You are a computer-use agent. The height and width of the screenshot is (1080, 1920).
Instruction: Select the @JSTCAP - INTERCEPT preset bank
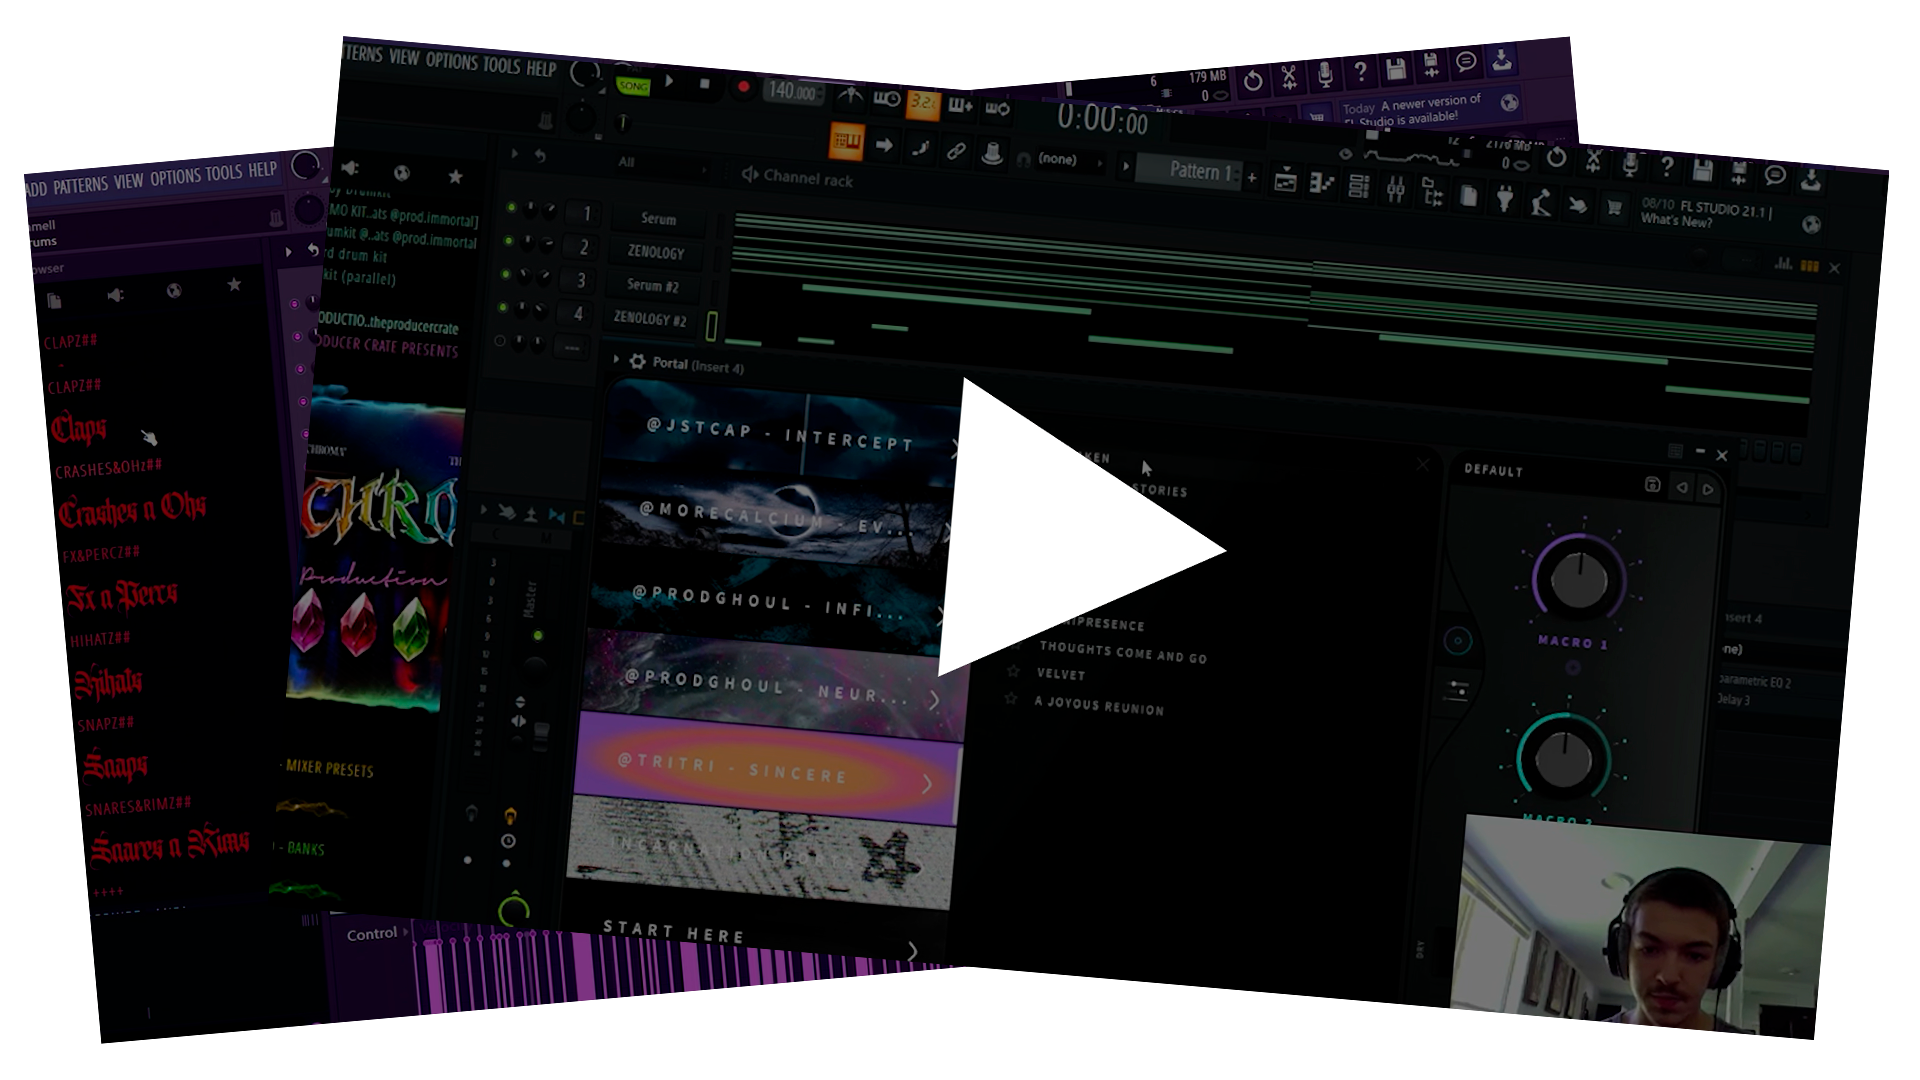780,435
